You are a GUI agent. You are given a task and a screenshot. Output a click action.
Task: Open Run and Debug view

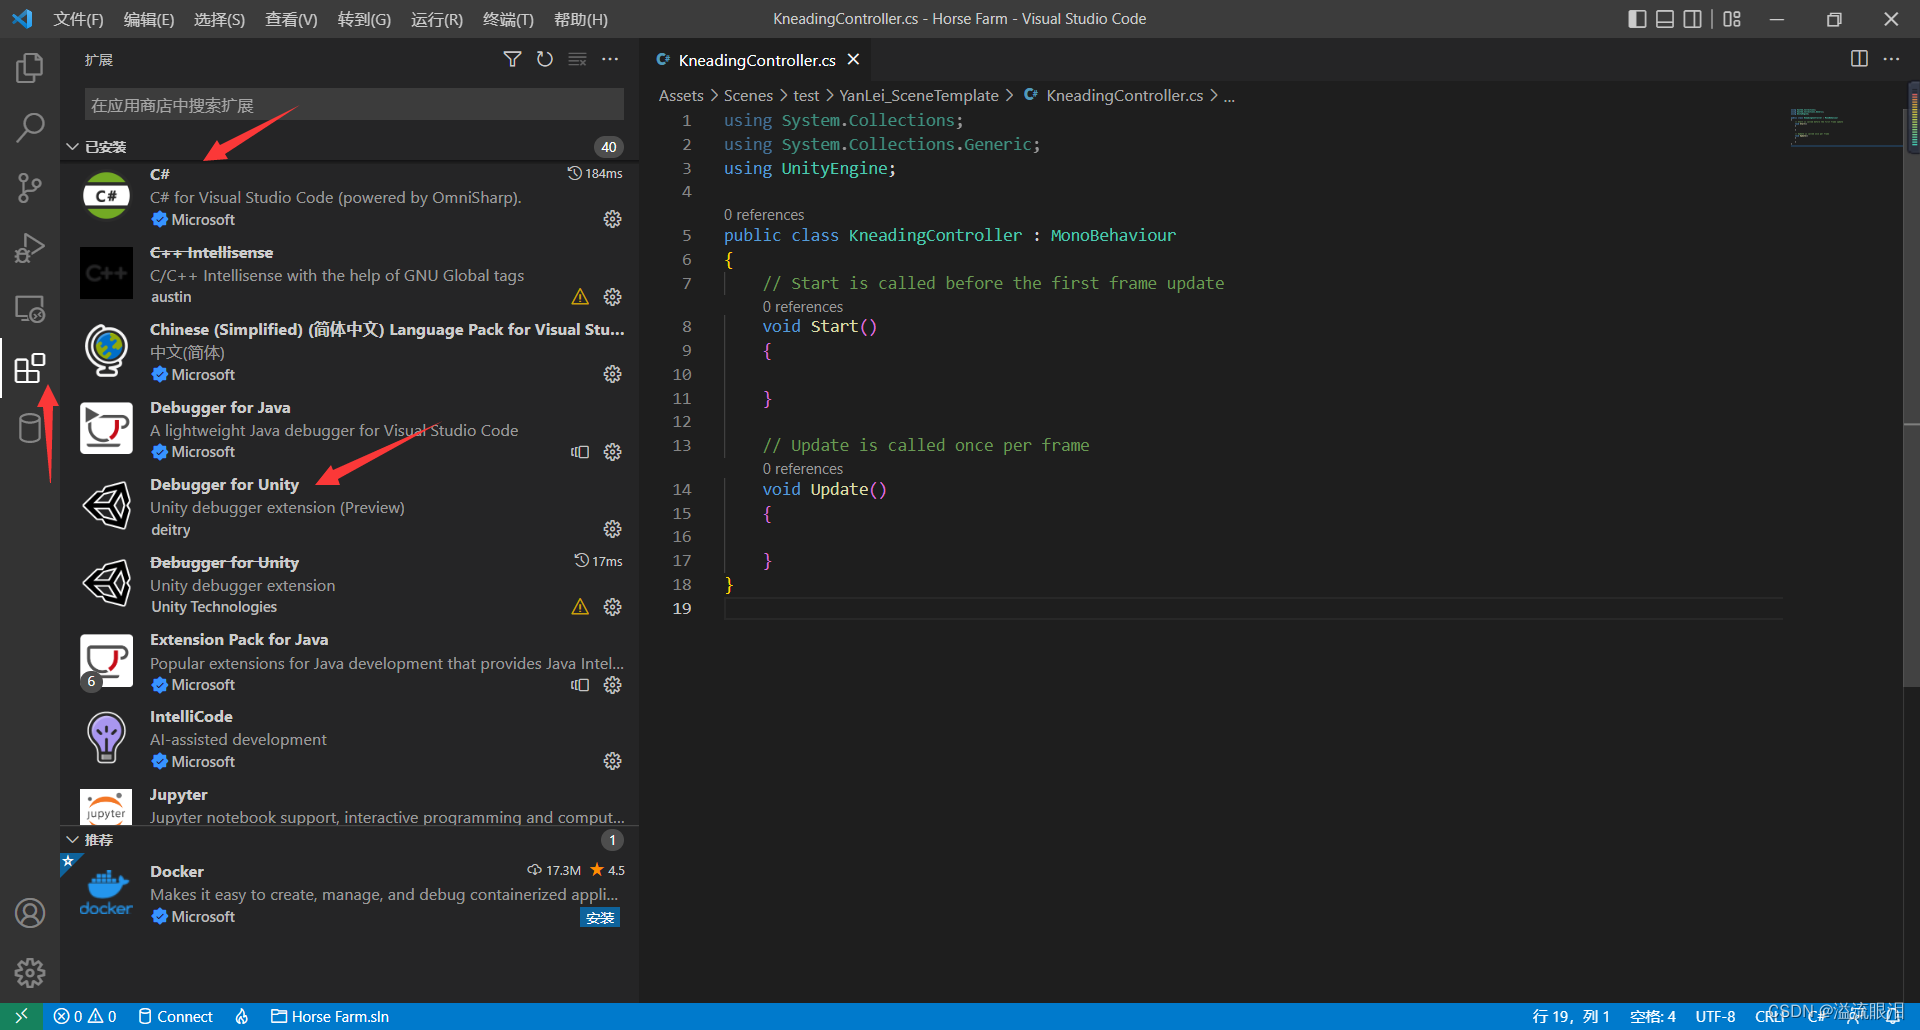pos(30,248)
